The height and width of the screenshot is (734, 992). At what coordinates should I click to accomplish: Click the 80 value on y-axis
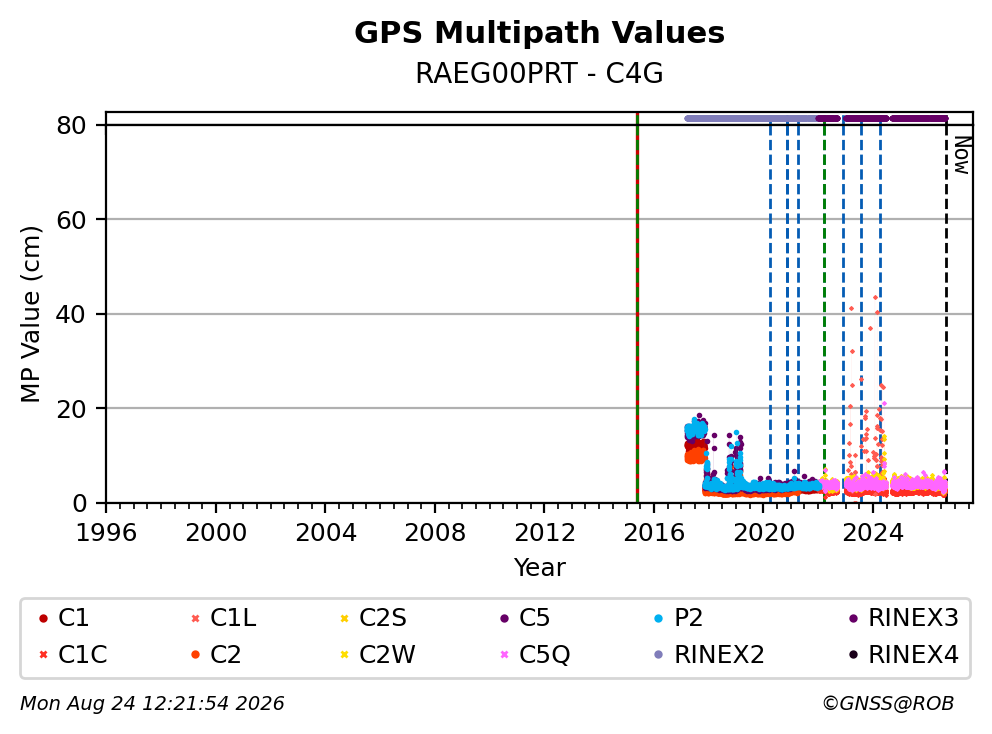(x=71, y=125)
